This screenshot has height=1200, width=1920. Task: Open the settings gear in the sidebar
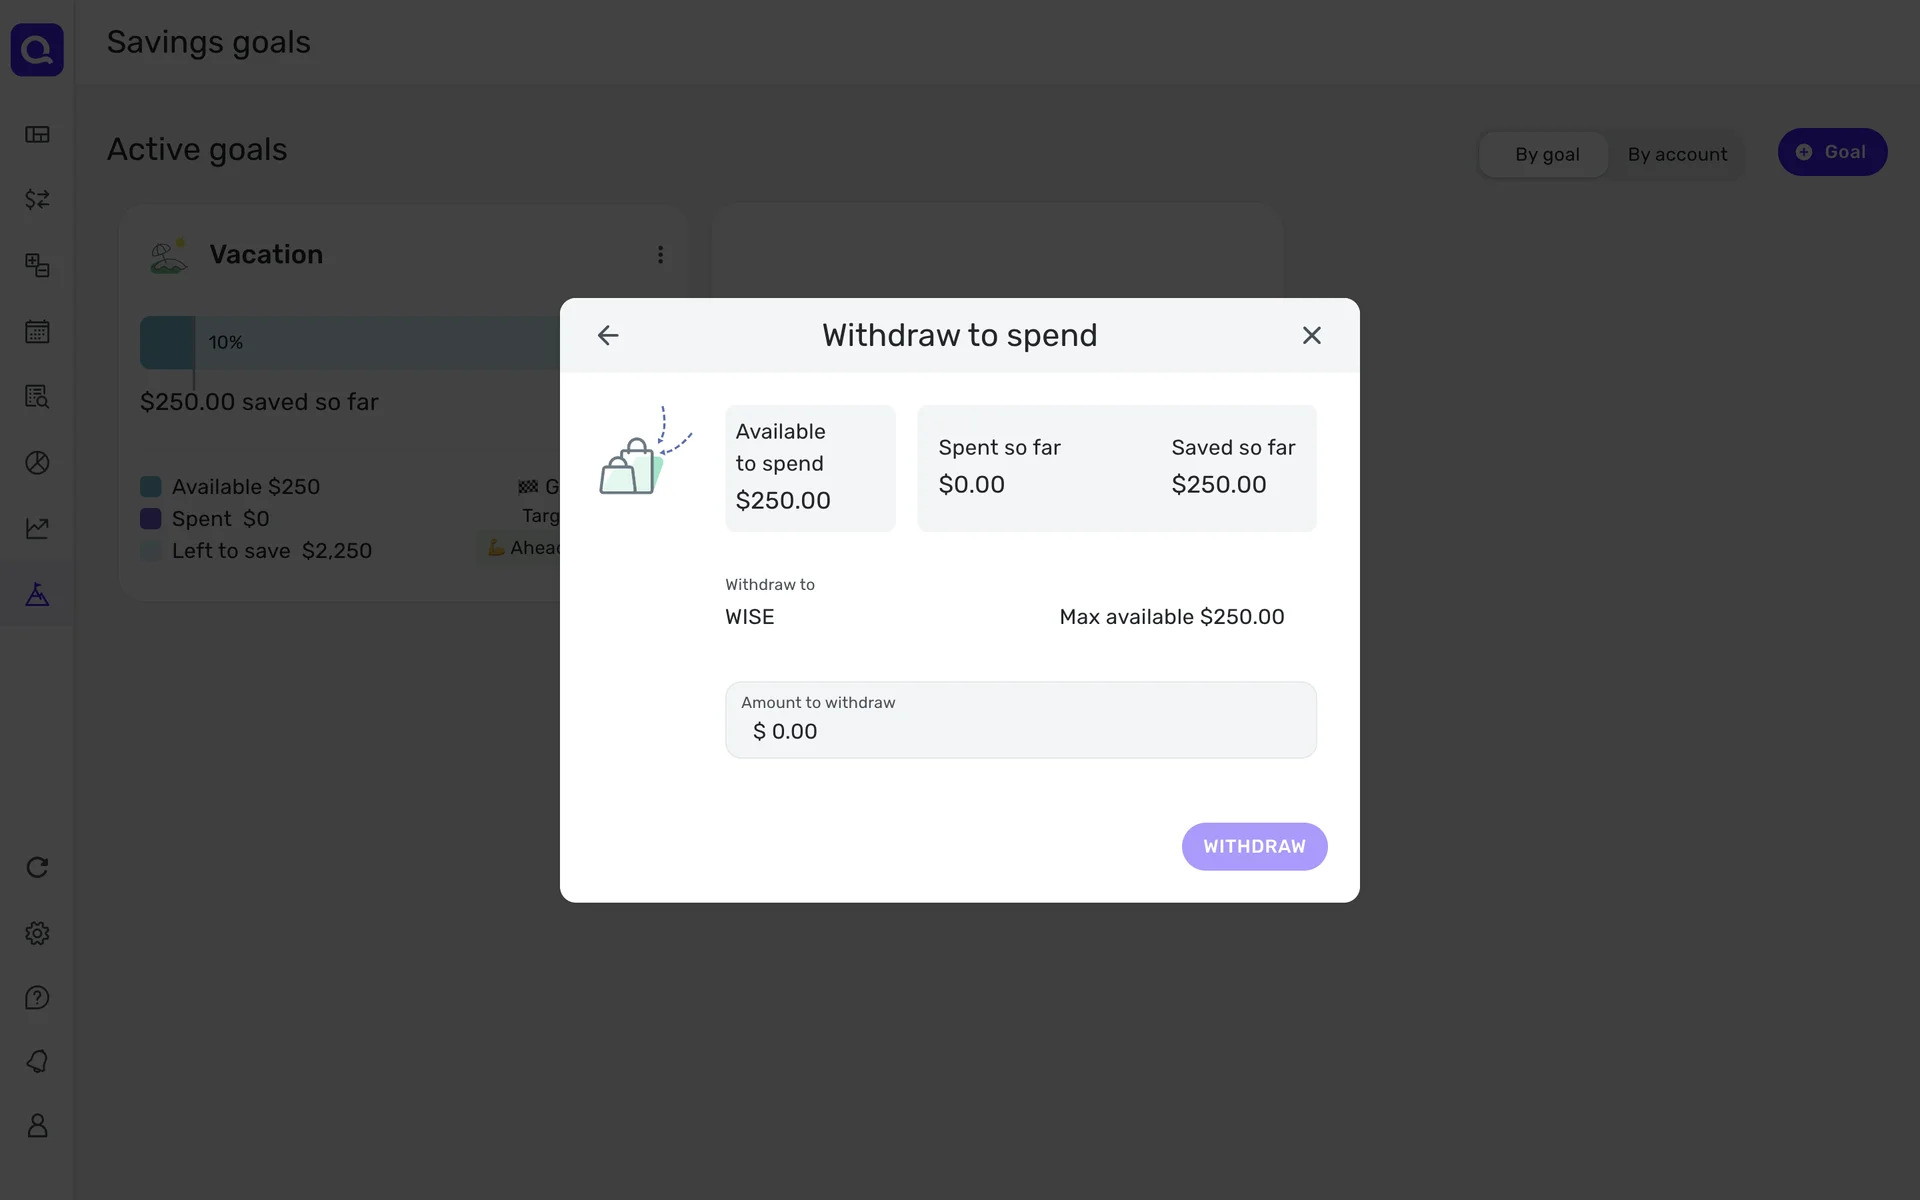pyautogui.click(x=37, y=933)
